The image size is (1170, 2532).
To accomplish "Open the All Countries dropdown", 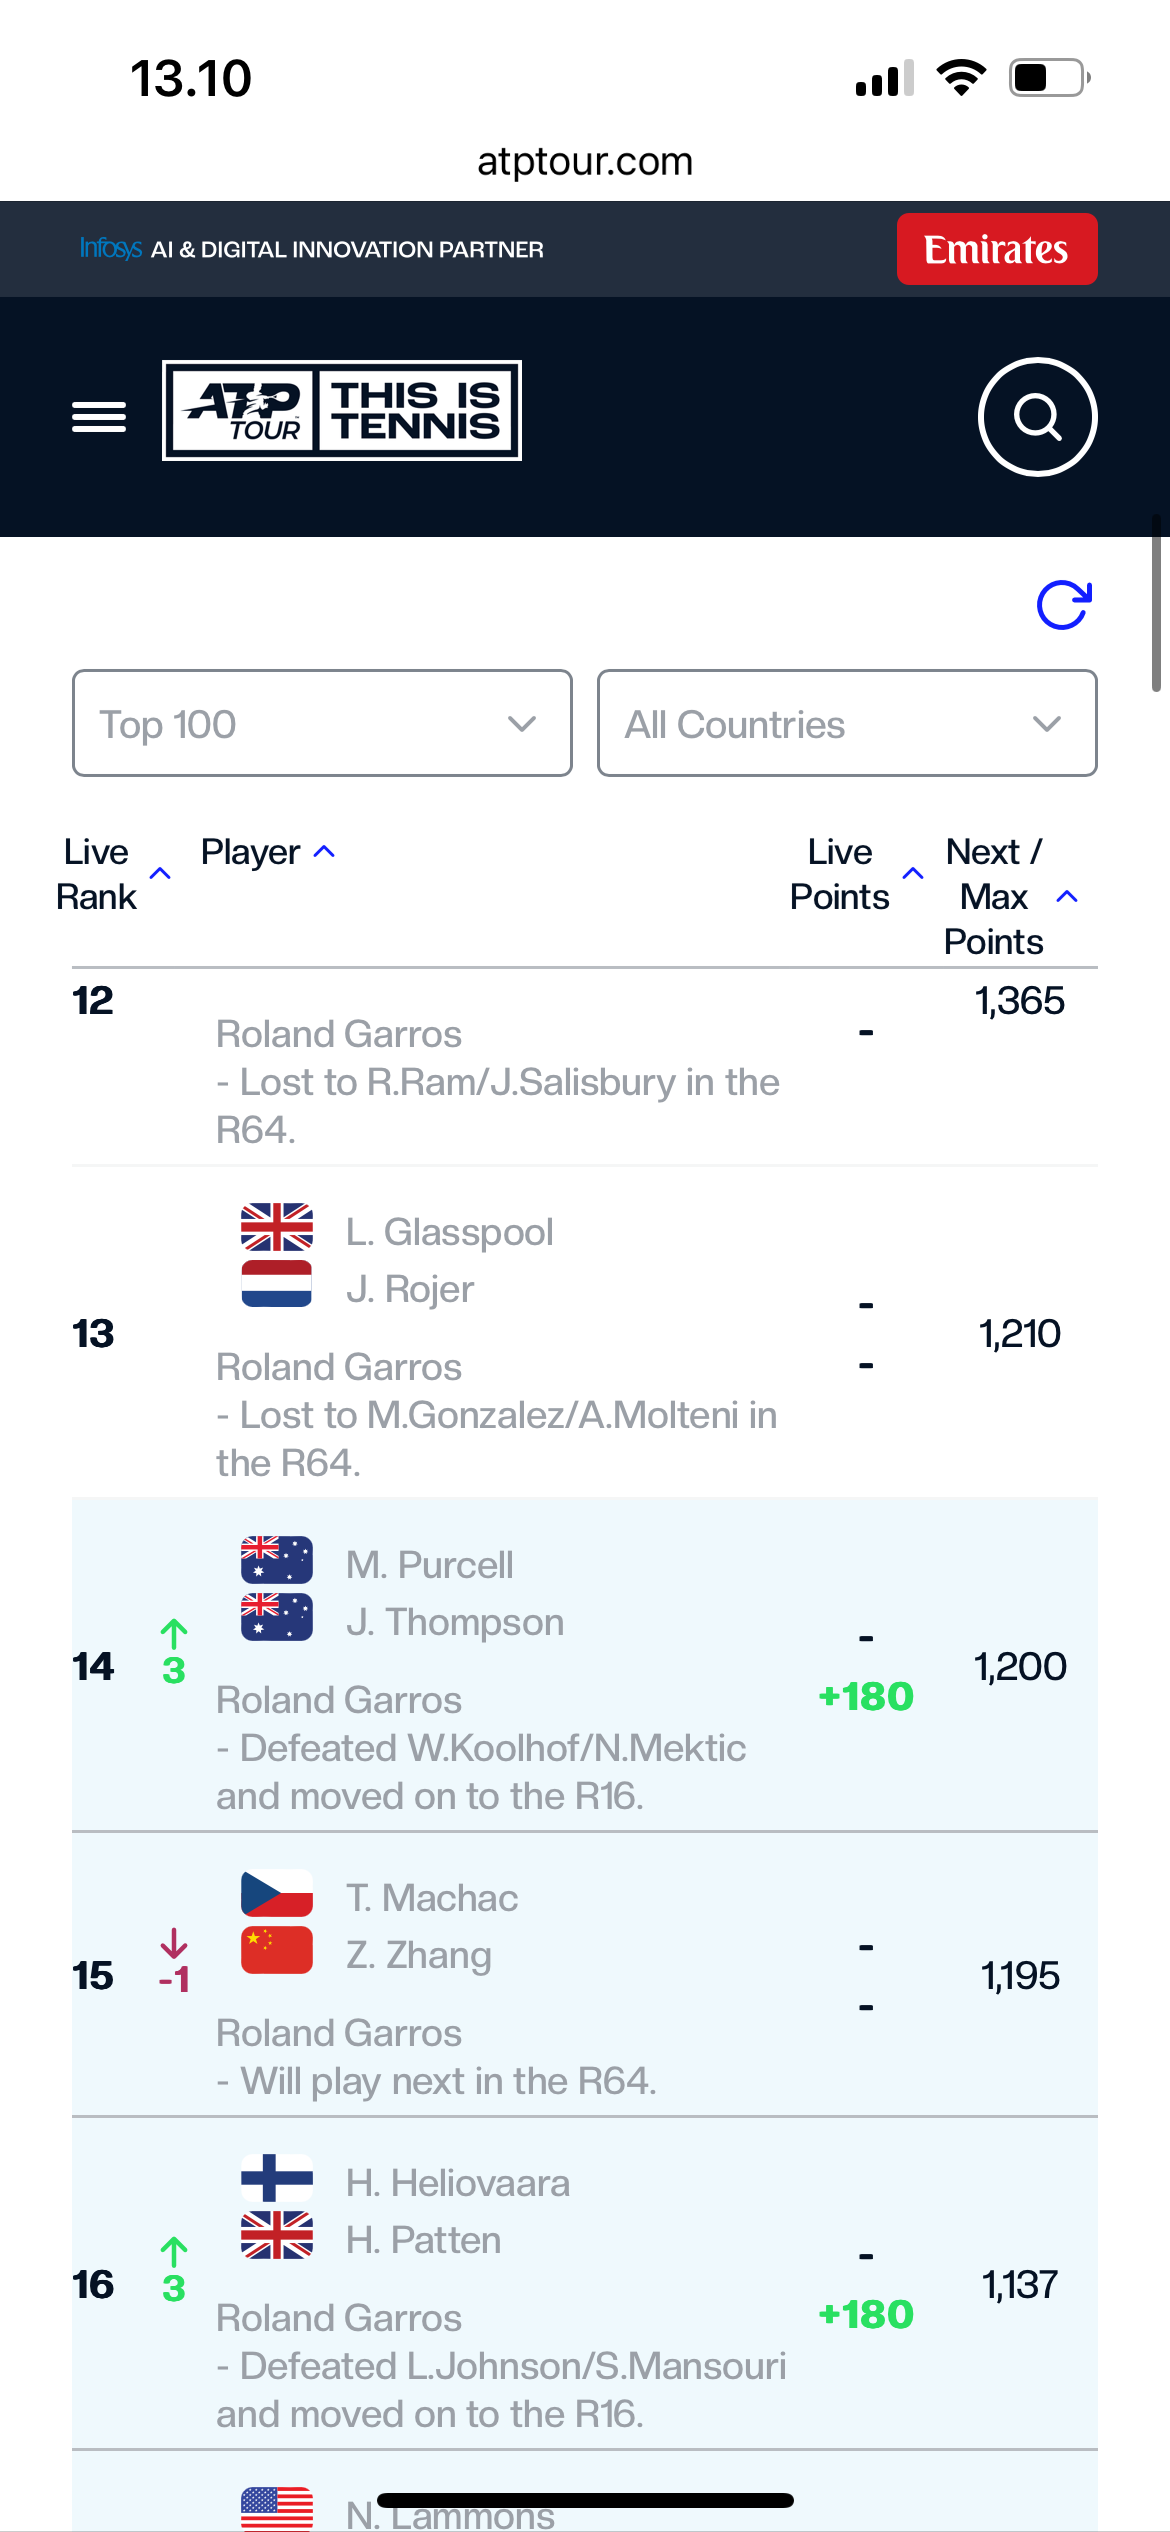I will pos(847,723).
